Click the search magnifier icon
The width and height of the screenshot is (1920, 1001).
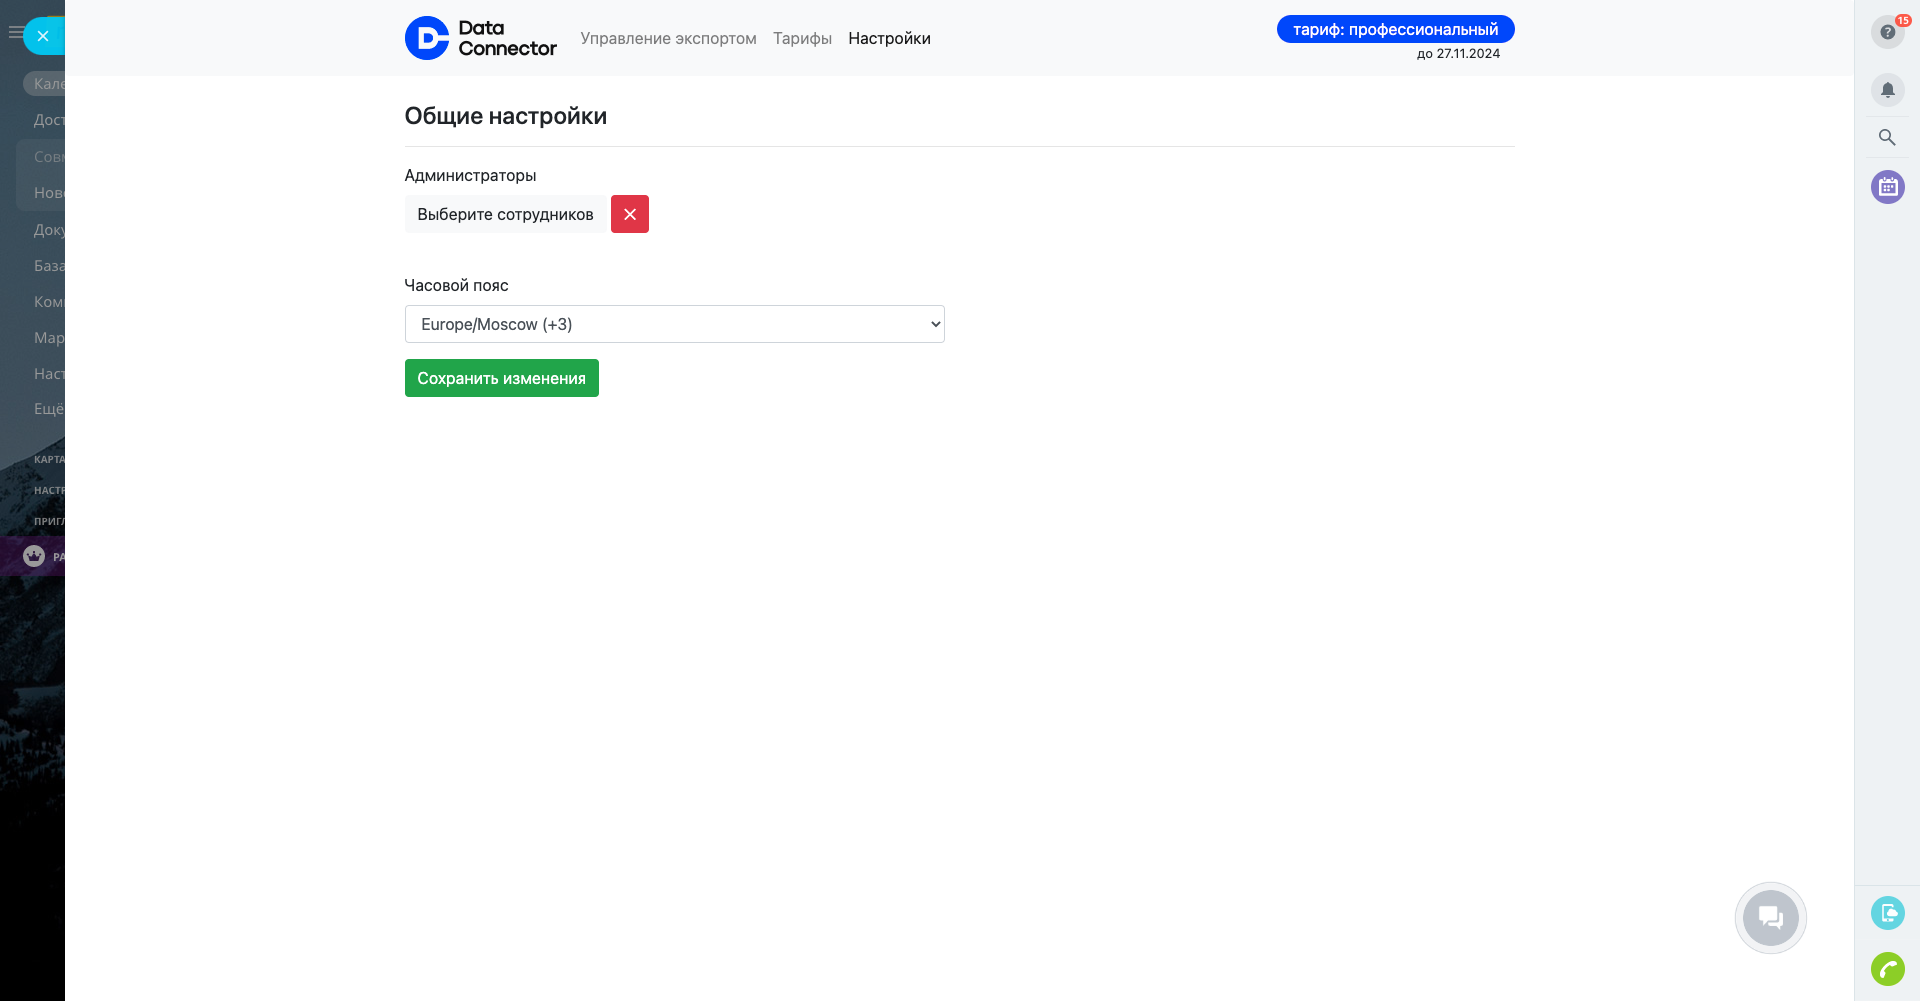[x=1887, y=138]
